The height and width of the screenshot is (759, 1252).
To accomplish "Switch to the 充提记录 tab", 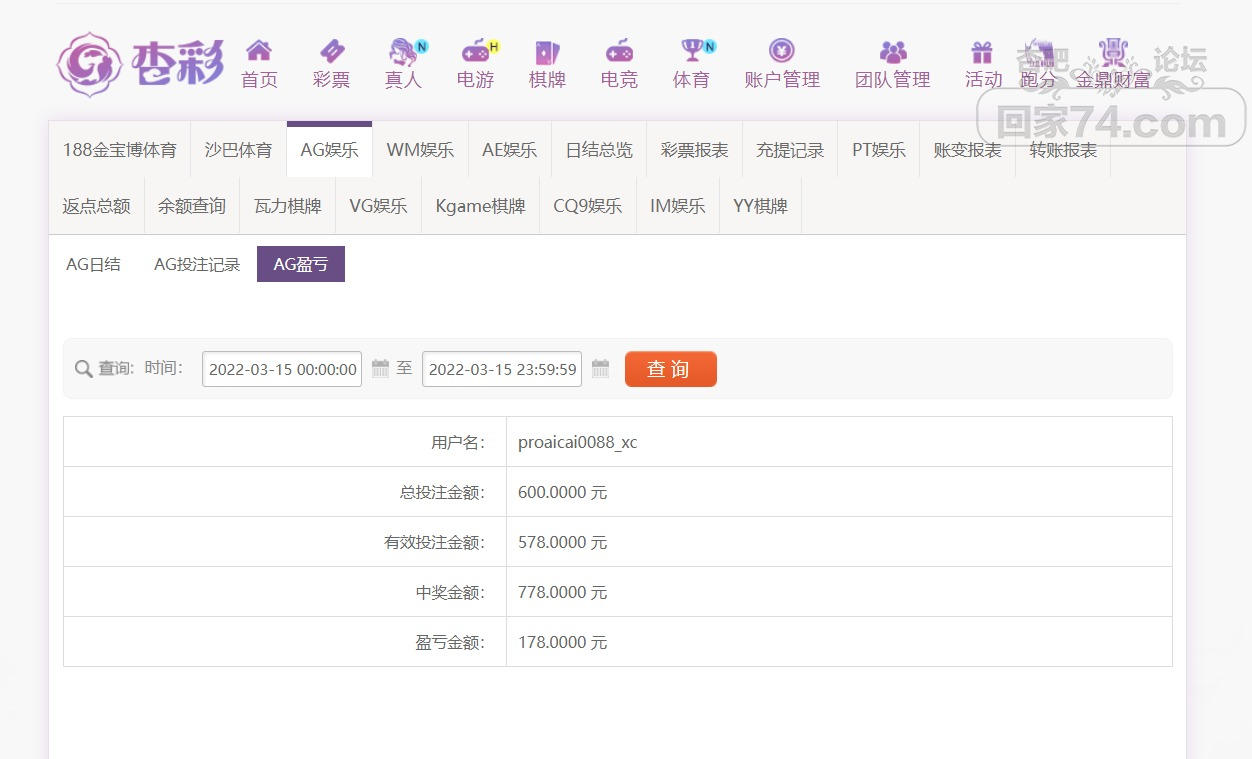I will click(790, 150).
